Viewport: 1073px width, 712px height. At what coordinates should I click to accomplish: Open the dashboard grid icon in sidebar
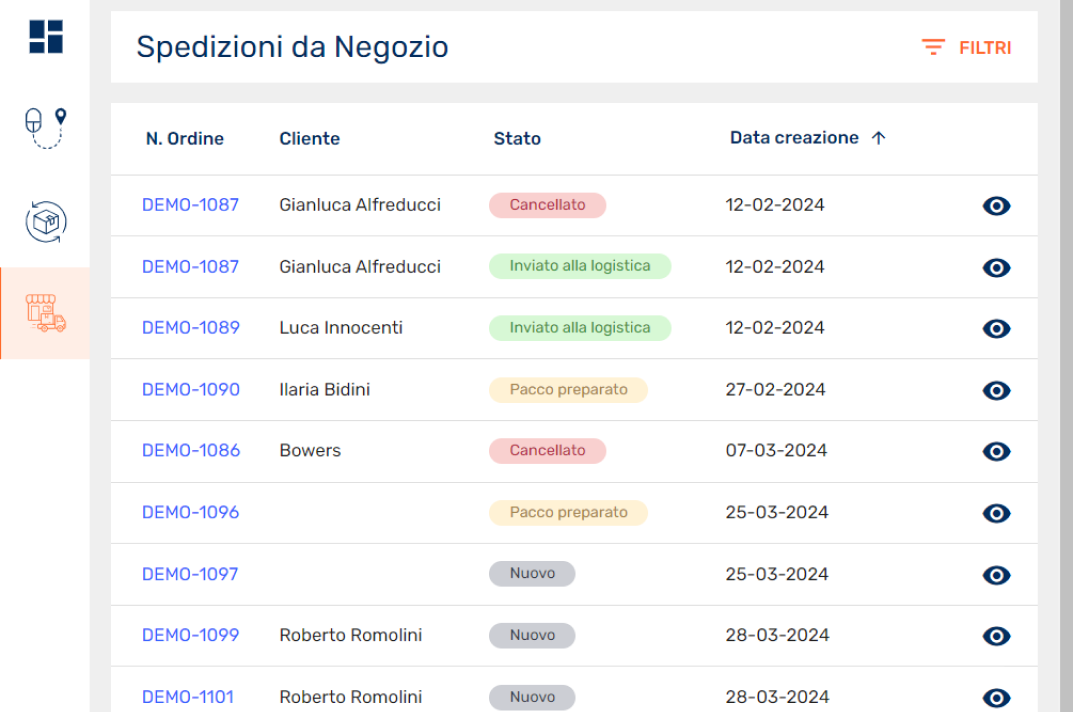pos(45,36)
